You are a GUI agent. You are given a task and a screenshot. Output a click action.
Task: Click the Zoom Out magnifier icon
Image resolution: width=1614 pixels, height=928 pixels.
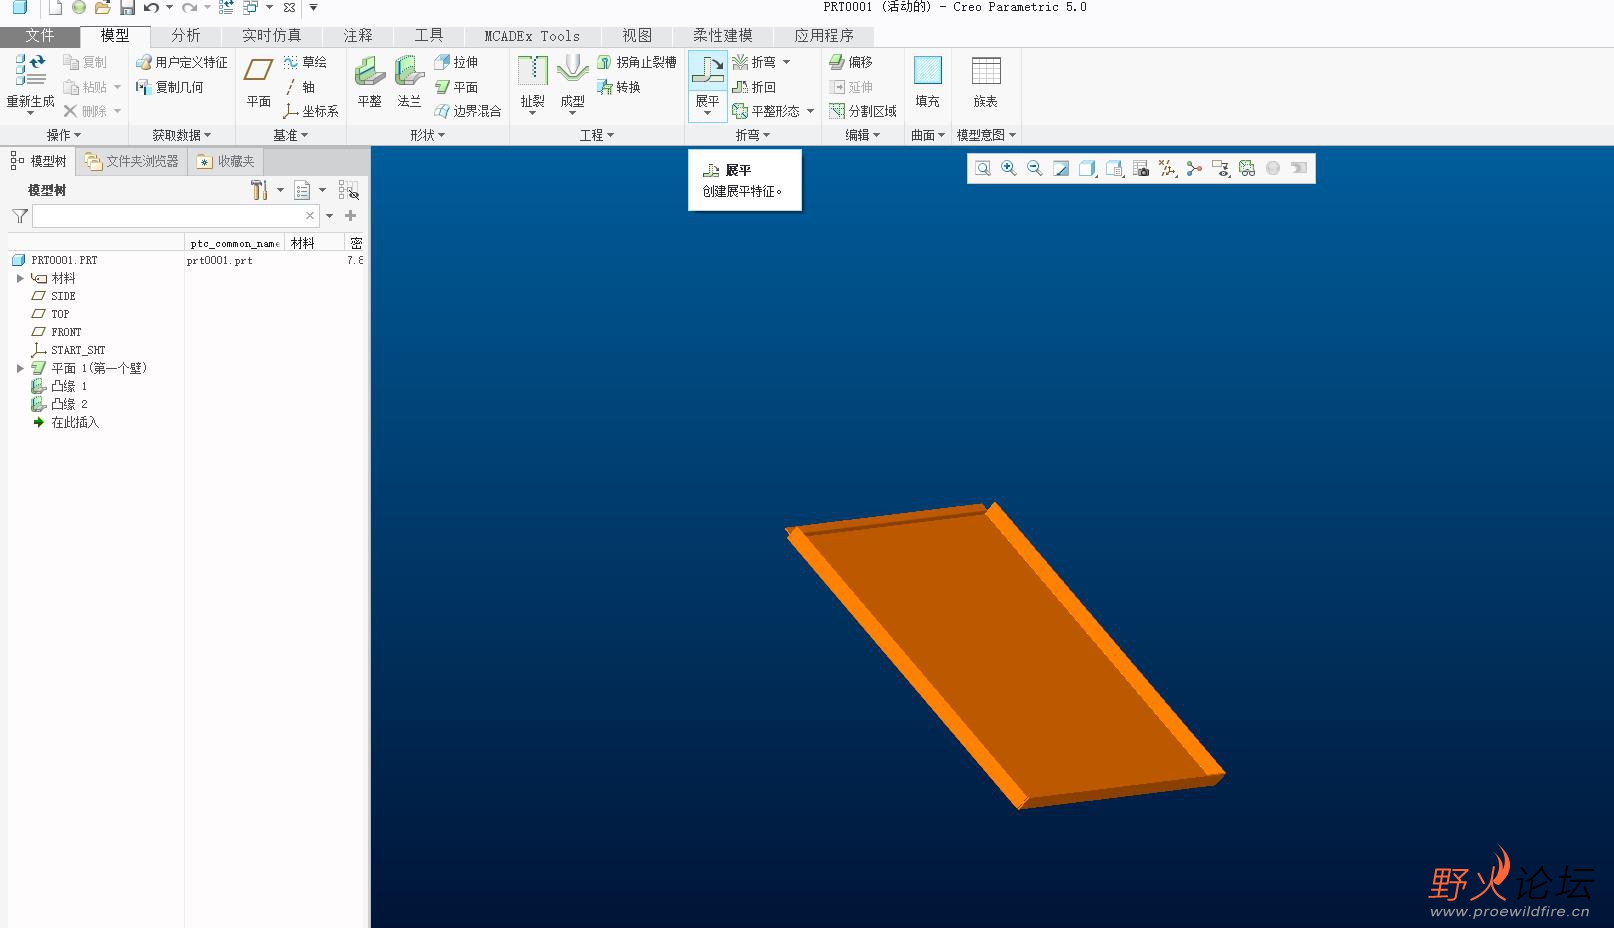point(1035,168)
